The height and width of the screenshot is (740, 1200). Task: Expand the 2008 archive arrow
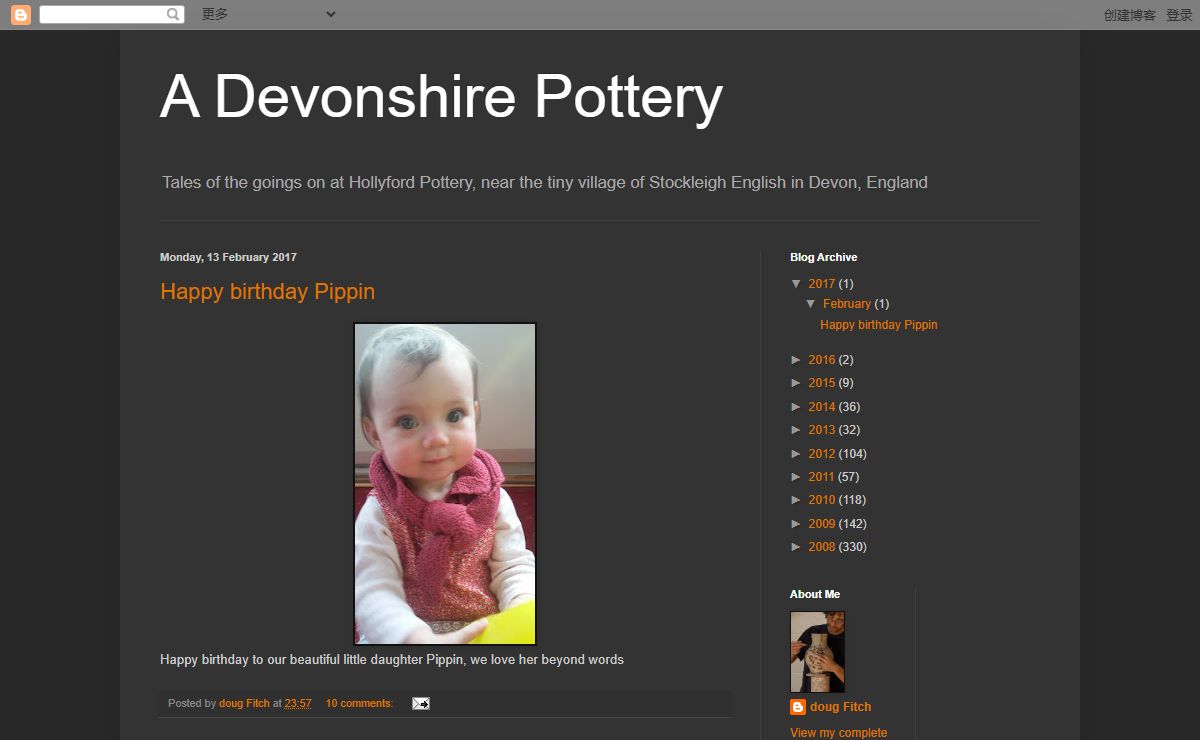(x=796, y=547)
